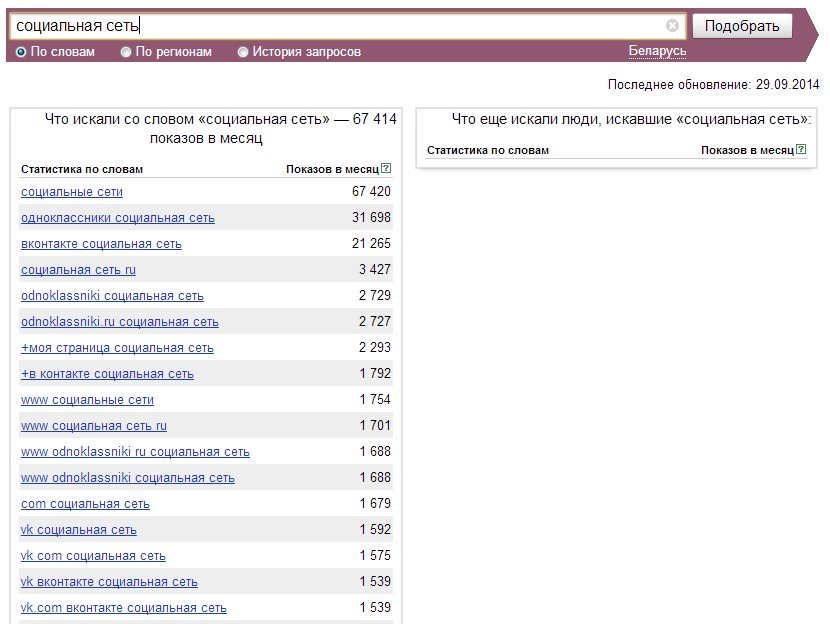Click the value '31 698'

371,217
